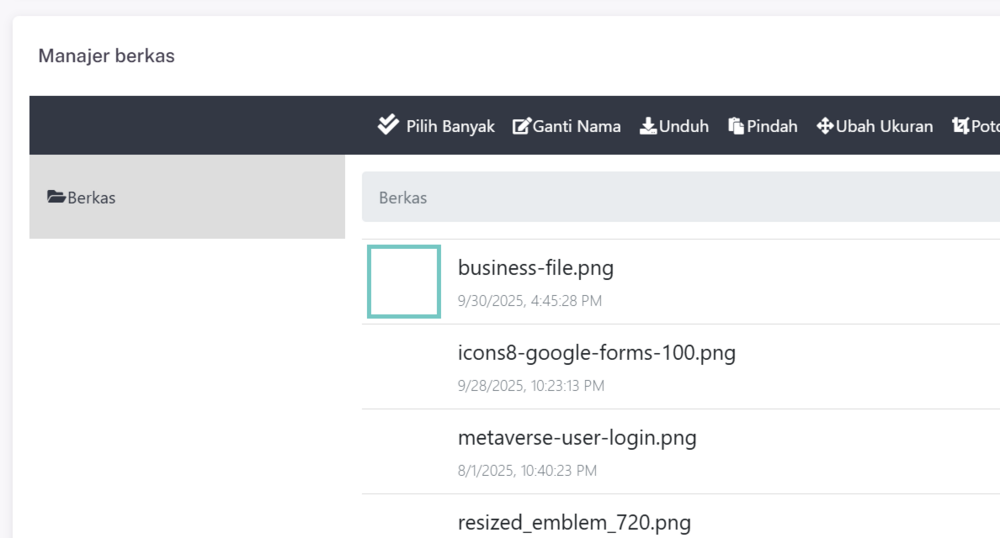Click the pencil edit icon for Ganti Nama
The width and height of the screenshot is (1000, 538).
click(x=521, y=126)
